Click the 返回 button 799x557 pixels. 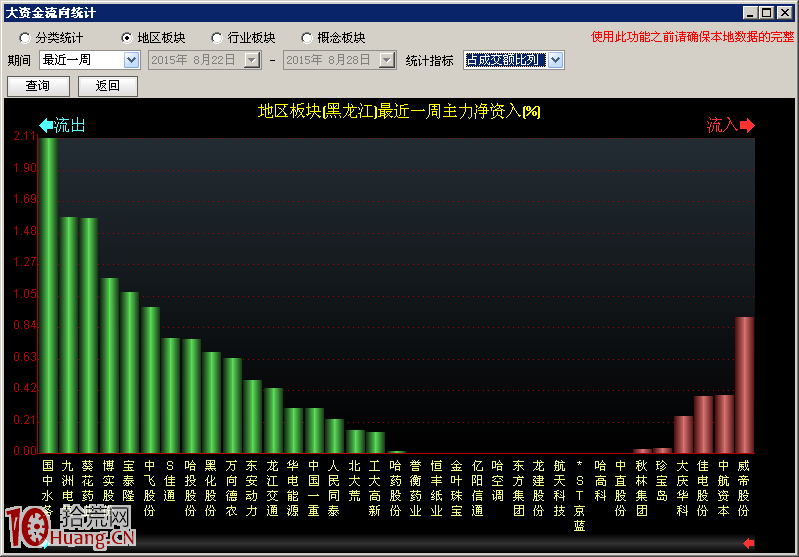[x=108, y=86]
